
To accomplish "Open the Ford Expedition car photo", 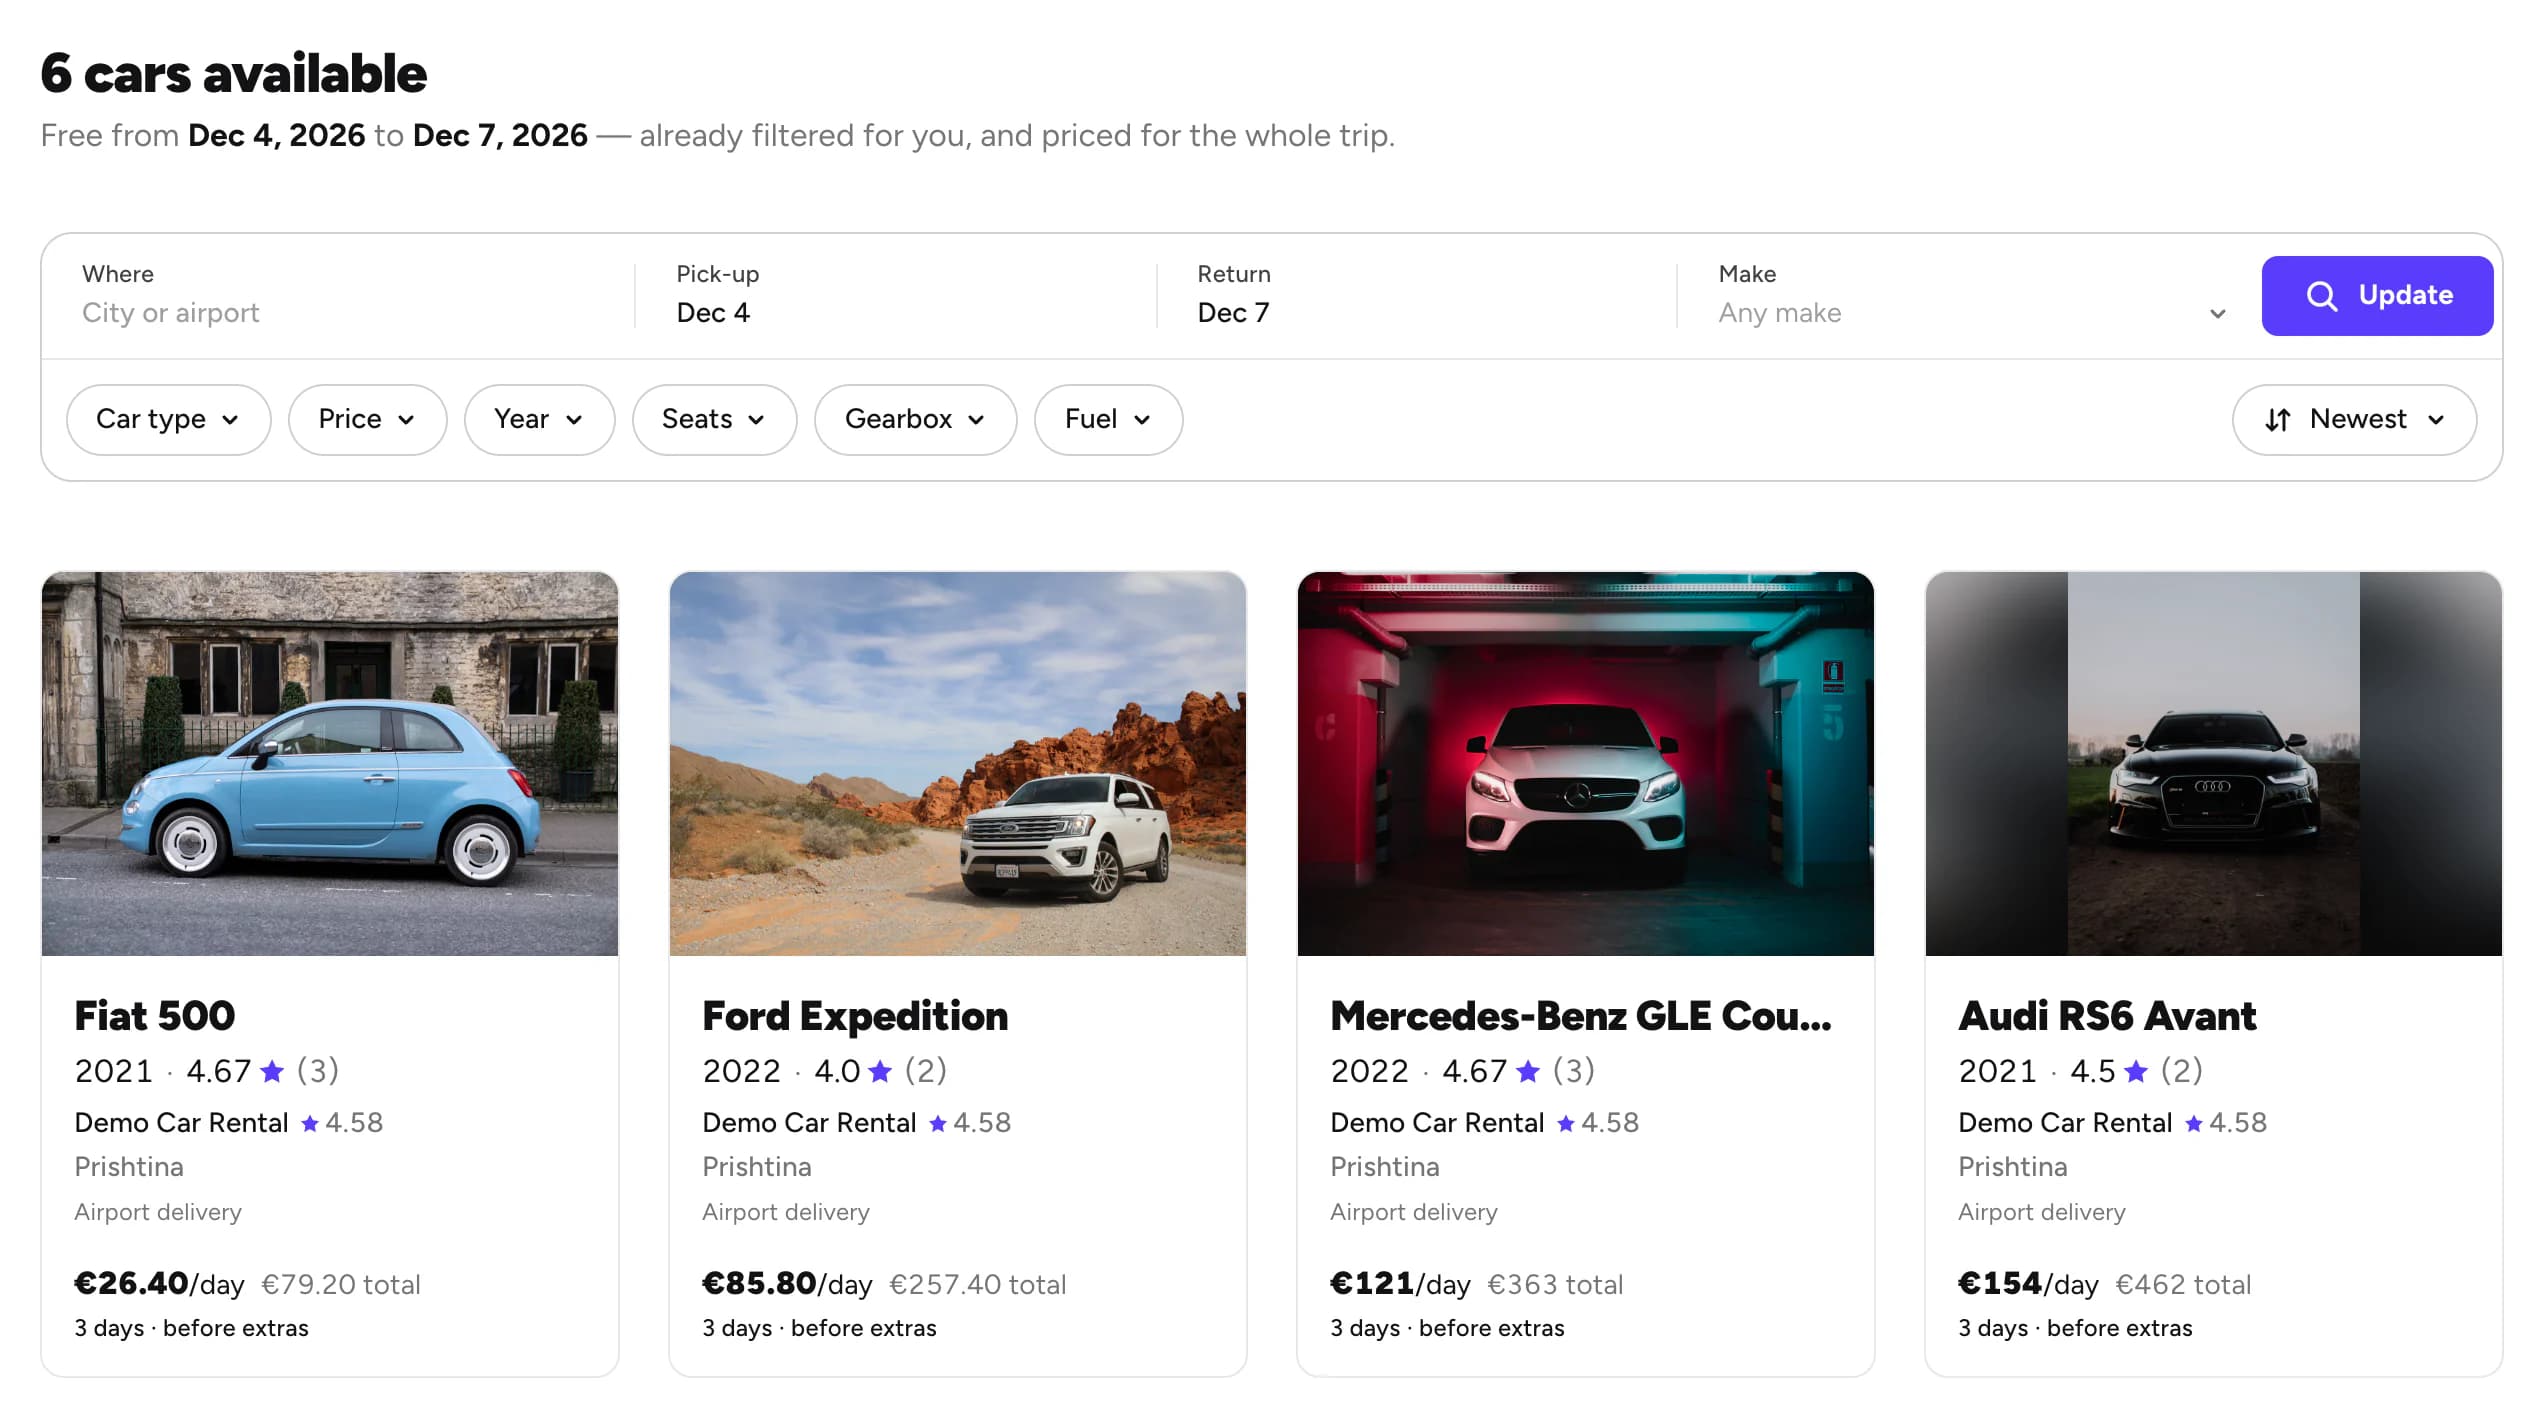I will (x=958, y=764).
